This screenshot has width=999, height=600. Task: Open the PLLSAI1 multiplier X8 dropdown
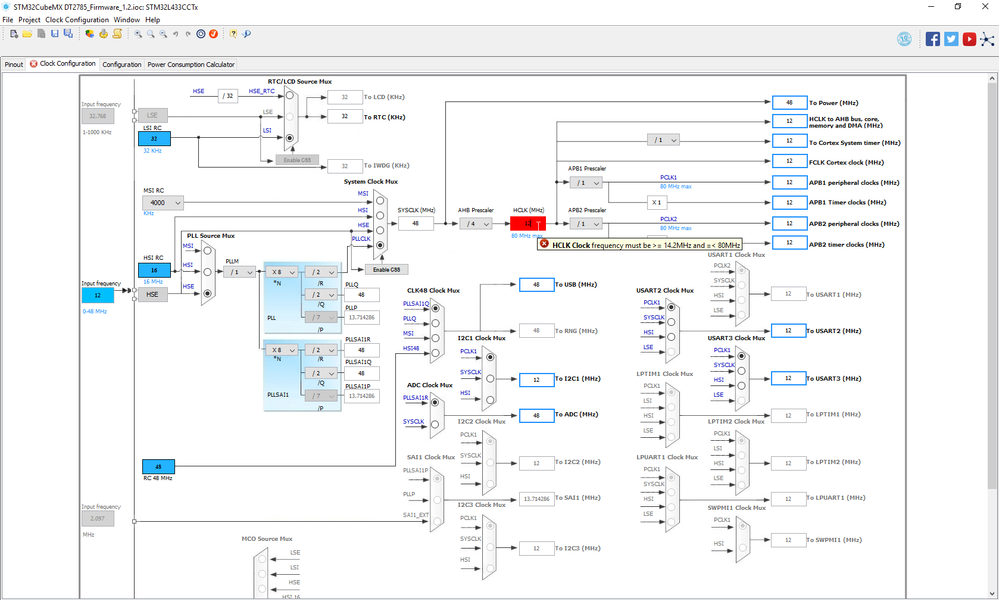282,350
